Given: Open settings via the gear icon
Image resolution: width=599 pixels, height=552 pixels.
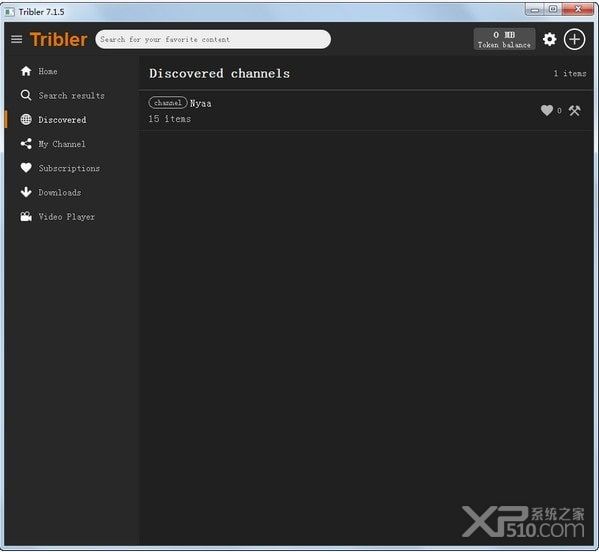Looking at the screenshot, I should [x=549, y=39].
